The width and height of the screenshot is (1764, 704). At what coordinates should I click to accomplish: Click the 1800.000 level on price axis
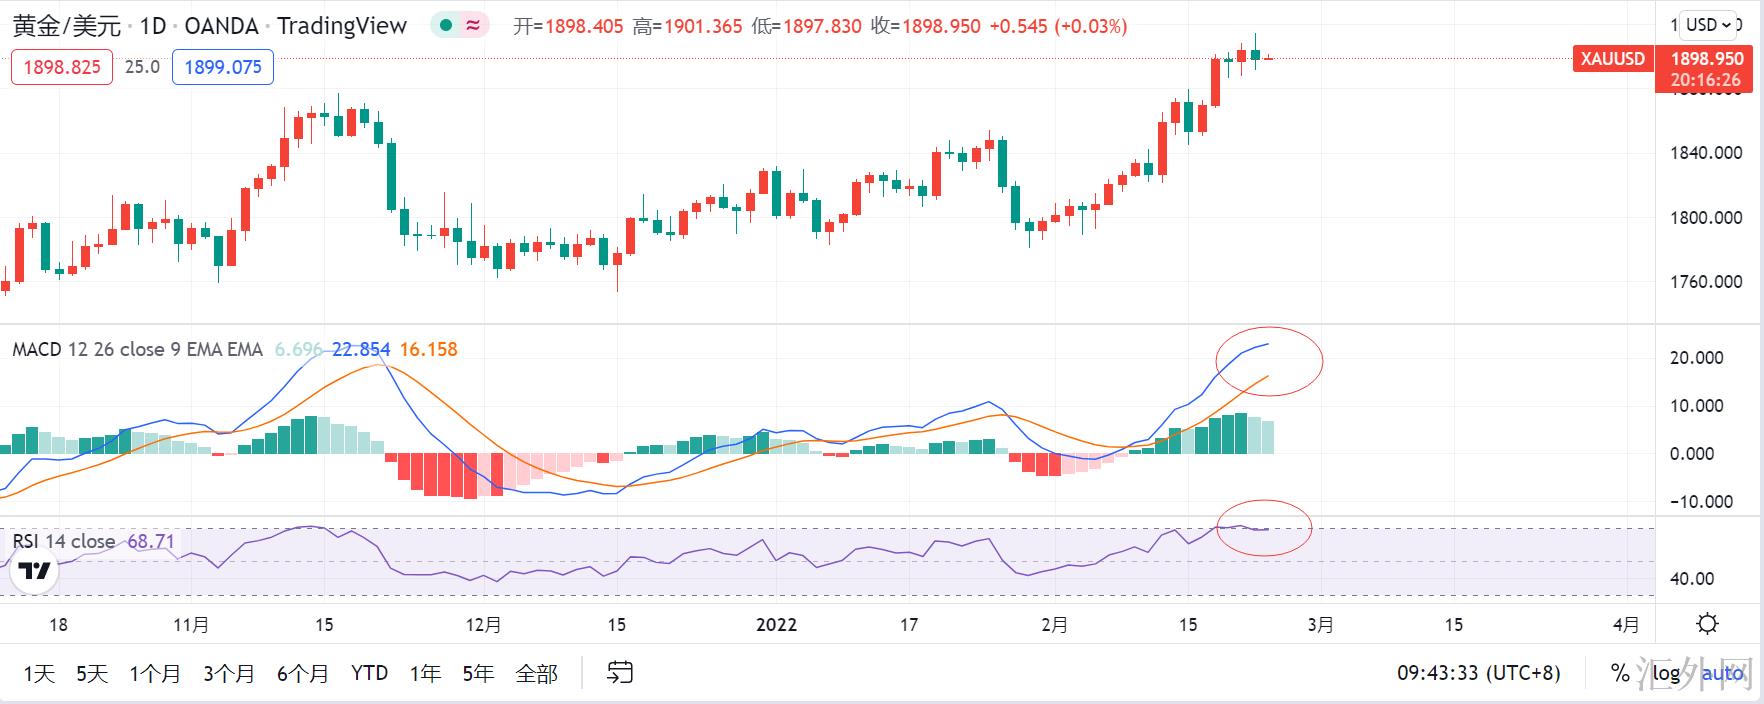tap(1705, 217)
